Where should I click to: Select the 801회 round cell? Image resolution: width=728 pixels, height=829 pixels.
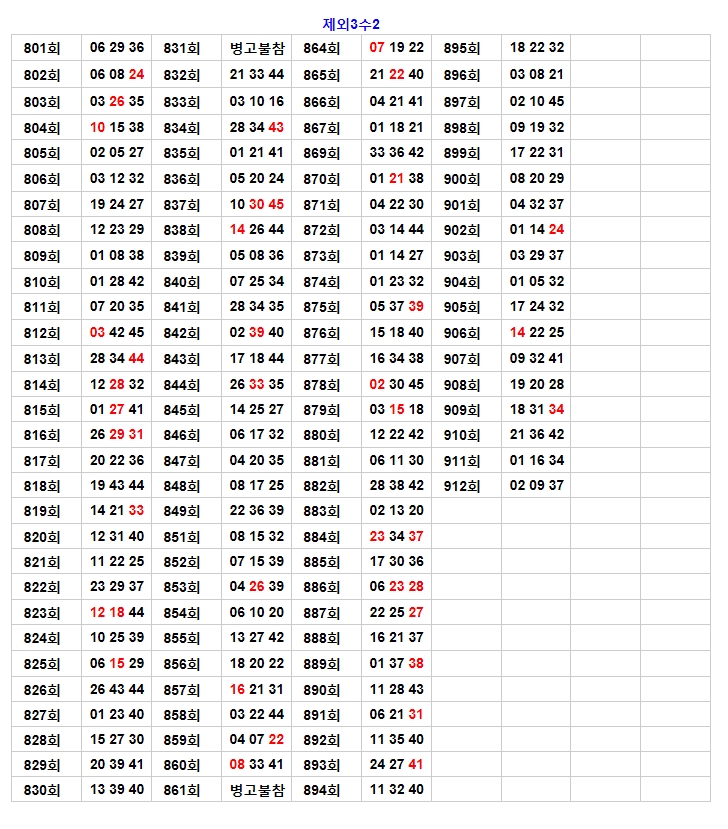[42, 48]
